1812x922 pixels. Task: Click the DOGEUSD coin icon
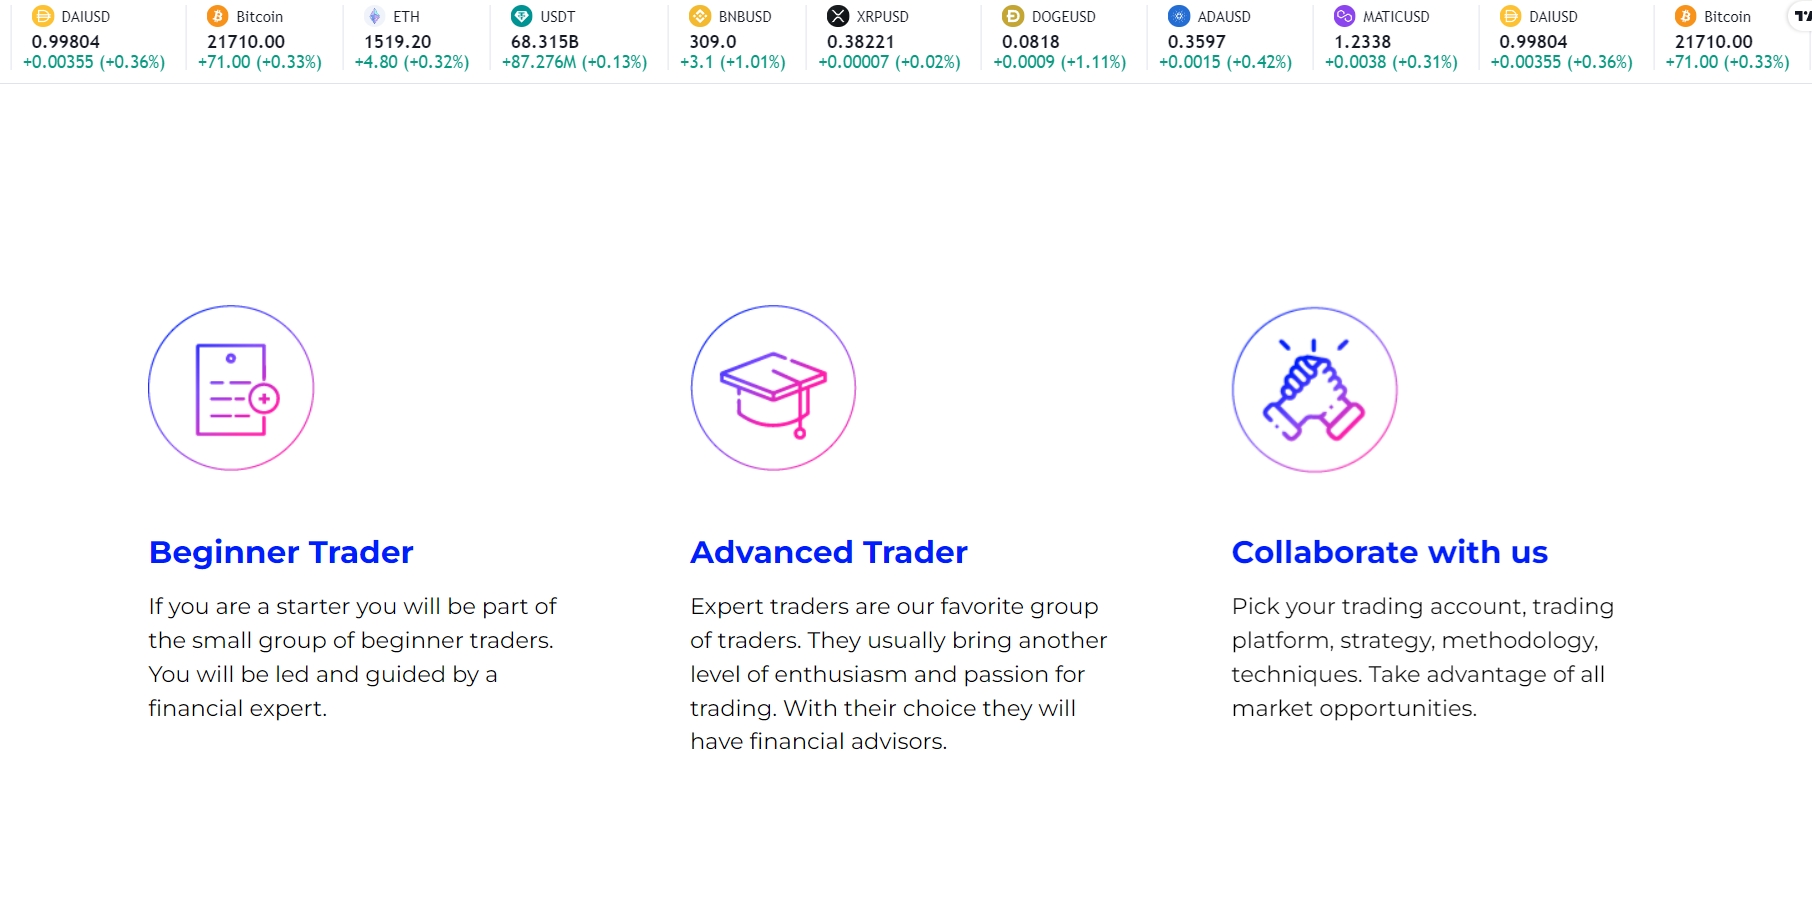pyautogui.click(x=1013, y=16)
